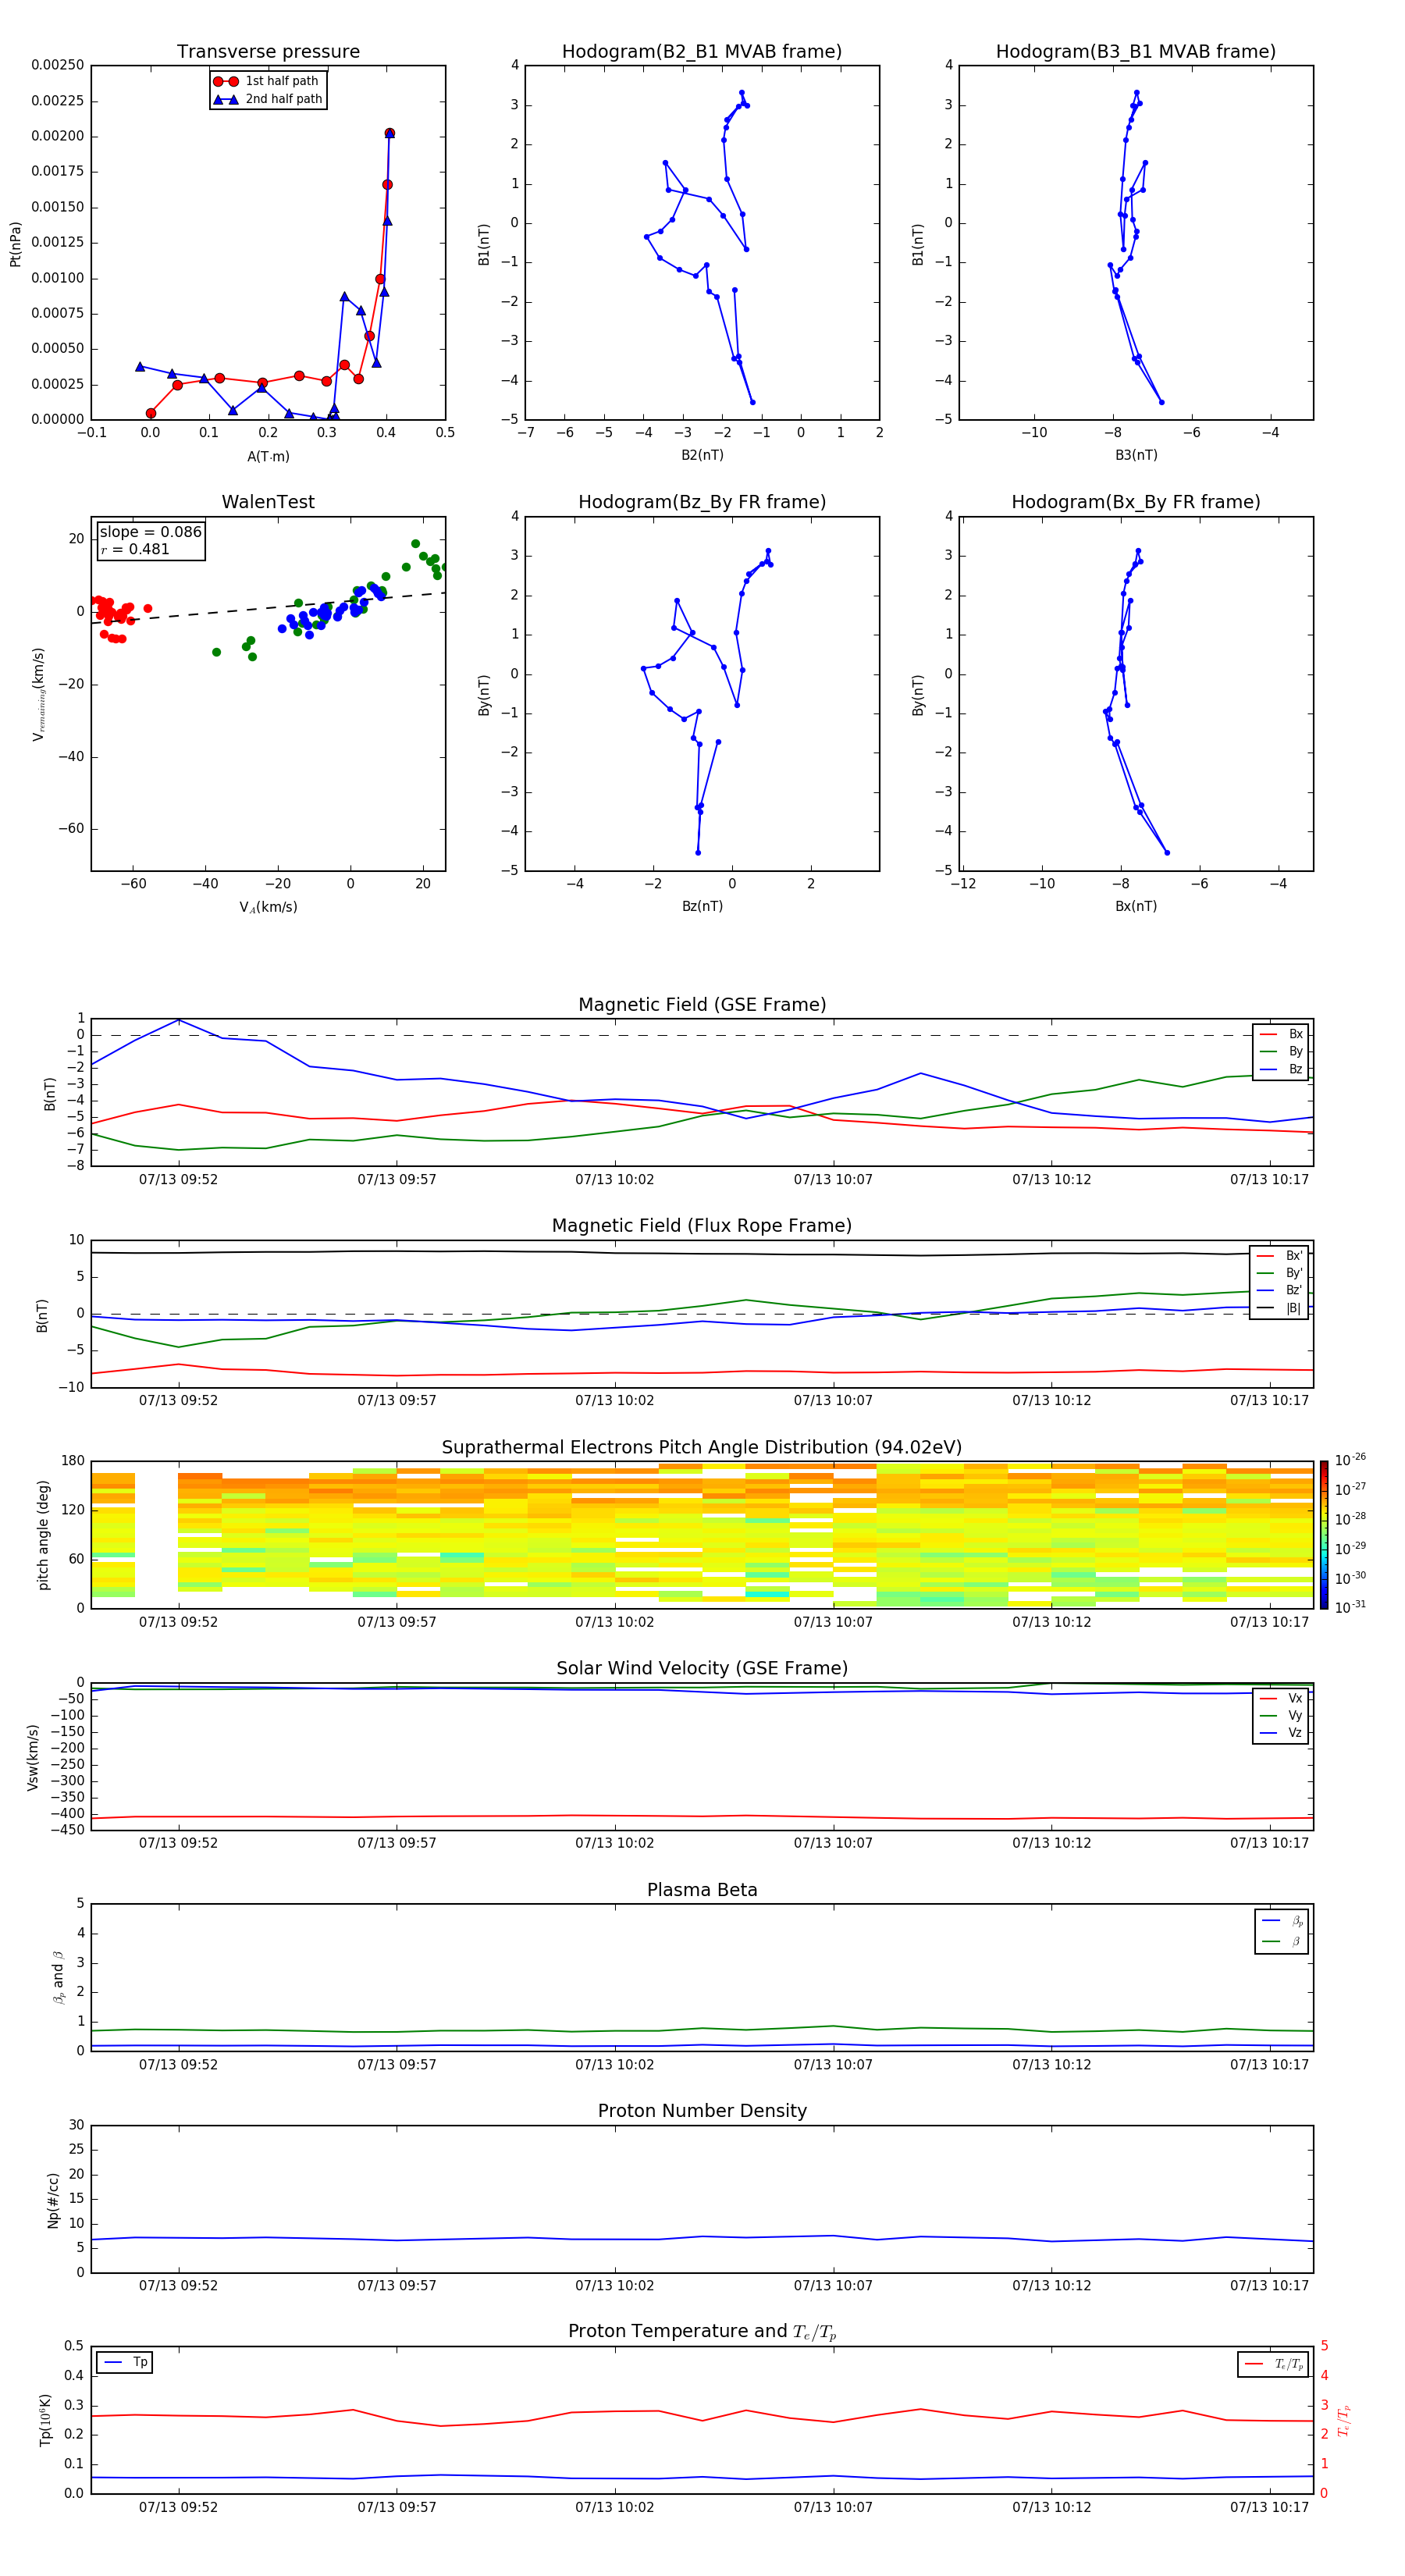Click 'slope = 0.086' annotation text
The image size is (1405, 2576).
[150, 532]
